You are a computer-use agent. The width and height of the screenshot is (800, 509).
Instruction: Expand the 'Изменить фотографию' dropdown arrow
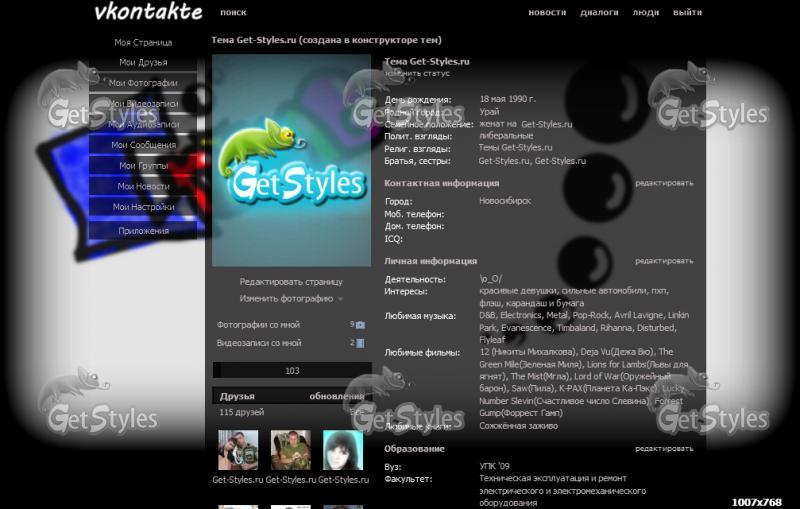[x=340, y=299]
